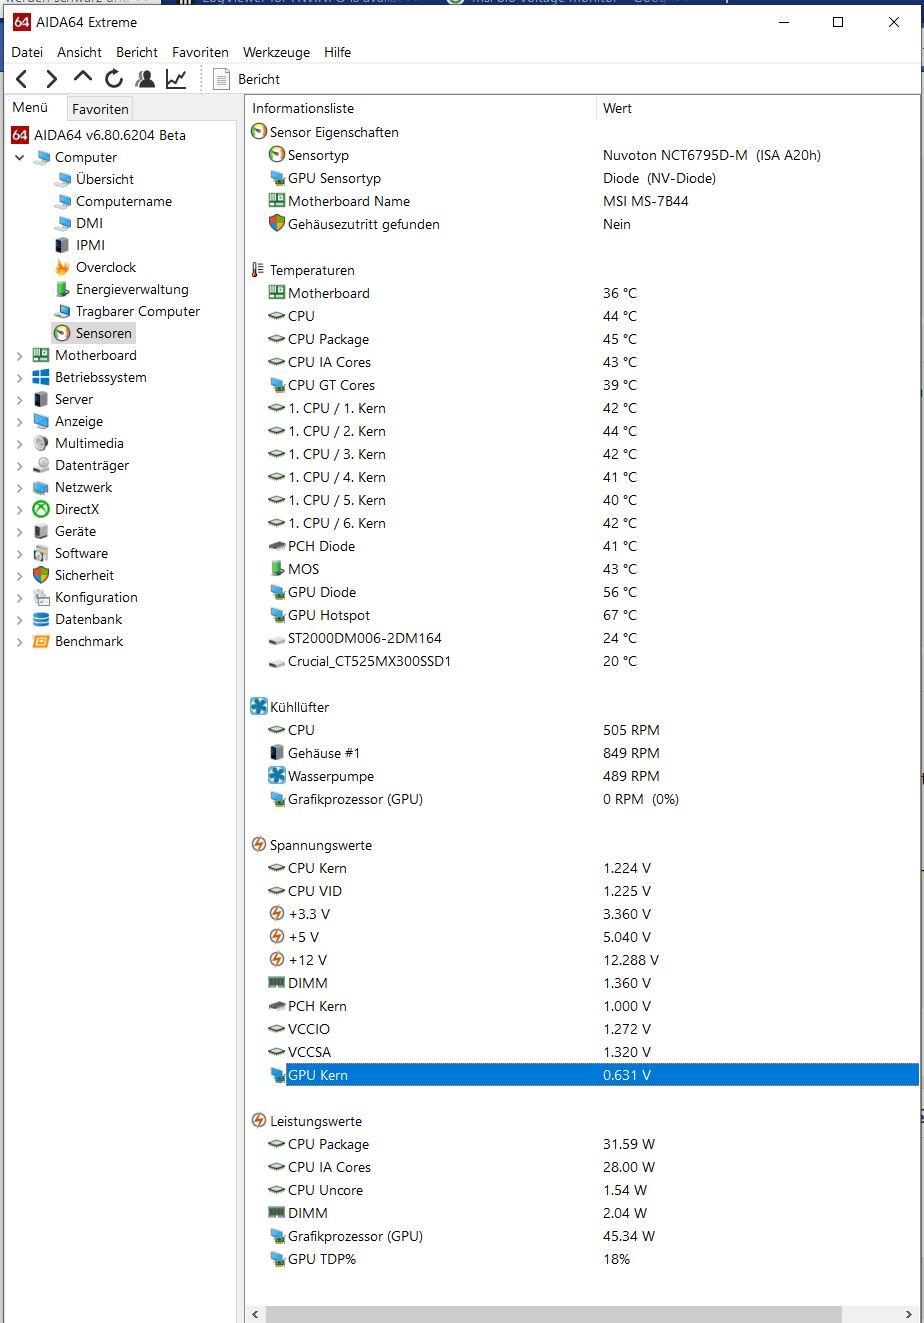Open the Bericht menu
This screenshot has height=1323, width=924.
[137, 52]
